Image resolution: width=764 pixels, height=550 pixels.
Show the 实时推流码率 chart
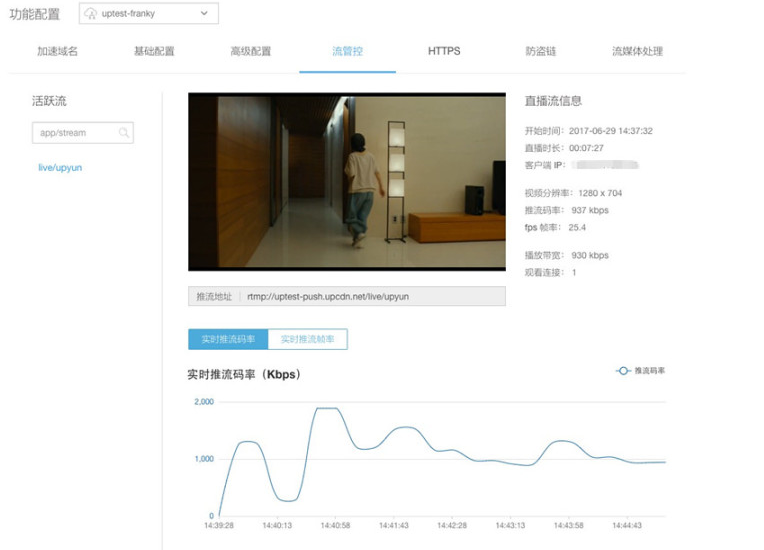pyautogui.click(x=228, y=340)
